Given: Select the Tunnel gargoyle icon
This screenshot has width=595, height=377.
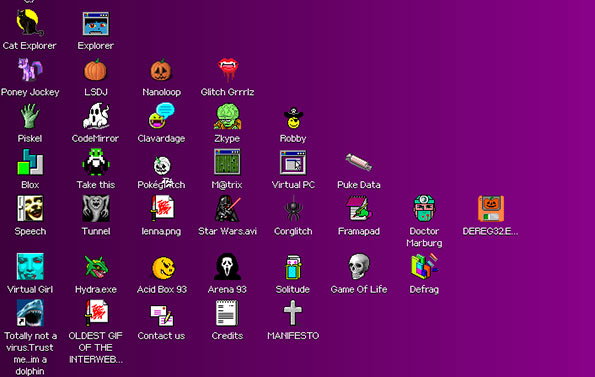Looking at the screenshot, I should (96, 209).
